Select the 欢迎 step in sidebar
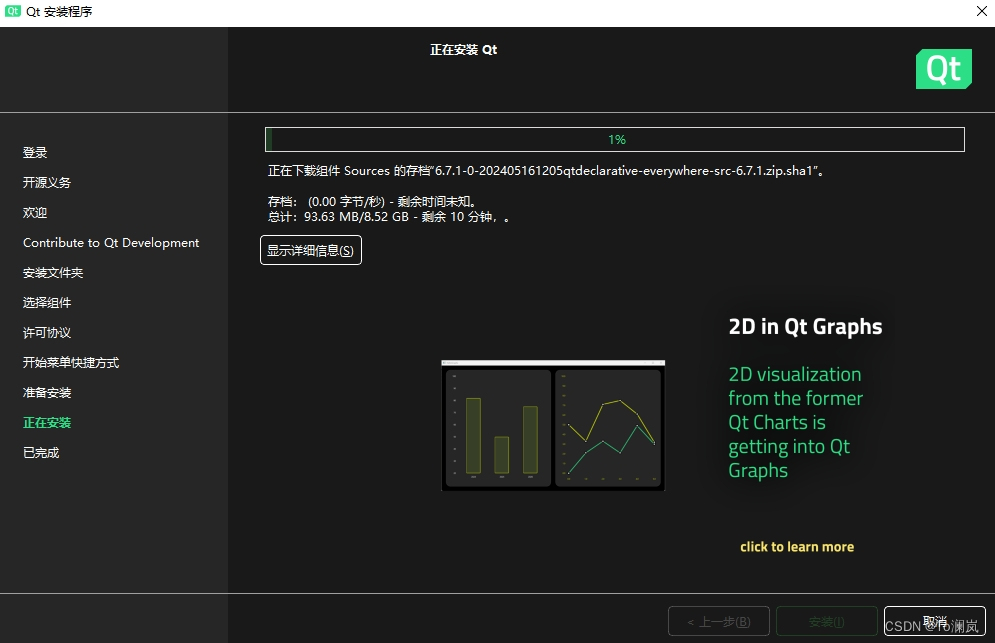995x643 pixels. pyautogui.click(x=35, y=213)
